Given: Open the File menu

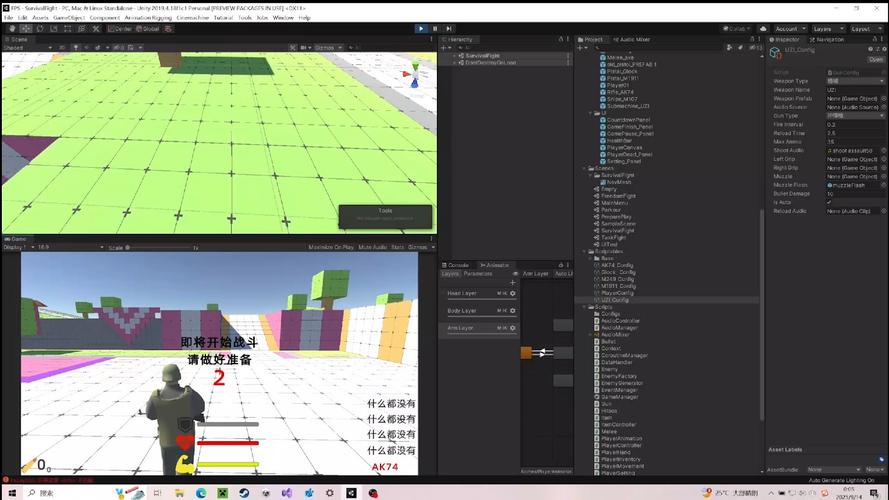Looking at the screenshot, I should click(x=8, y=18).
